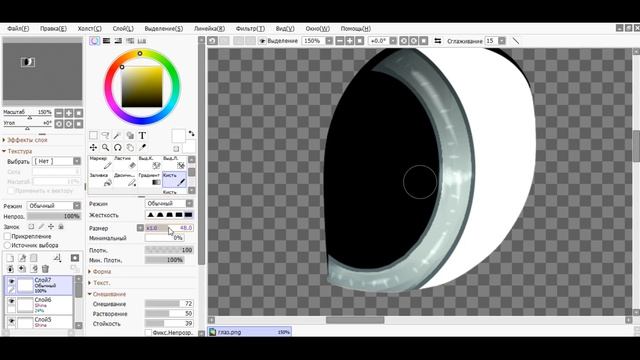Select layer Слой6
Screen dimensions: 640x360
click(x=39, y=305)
